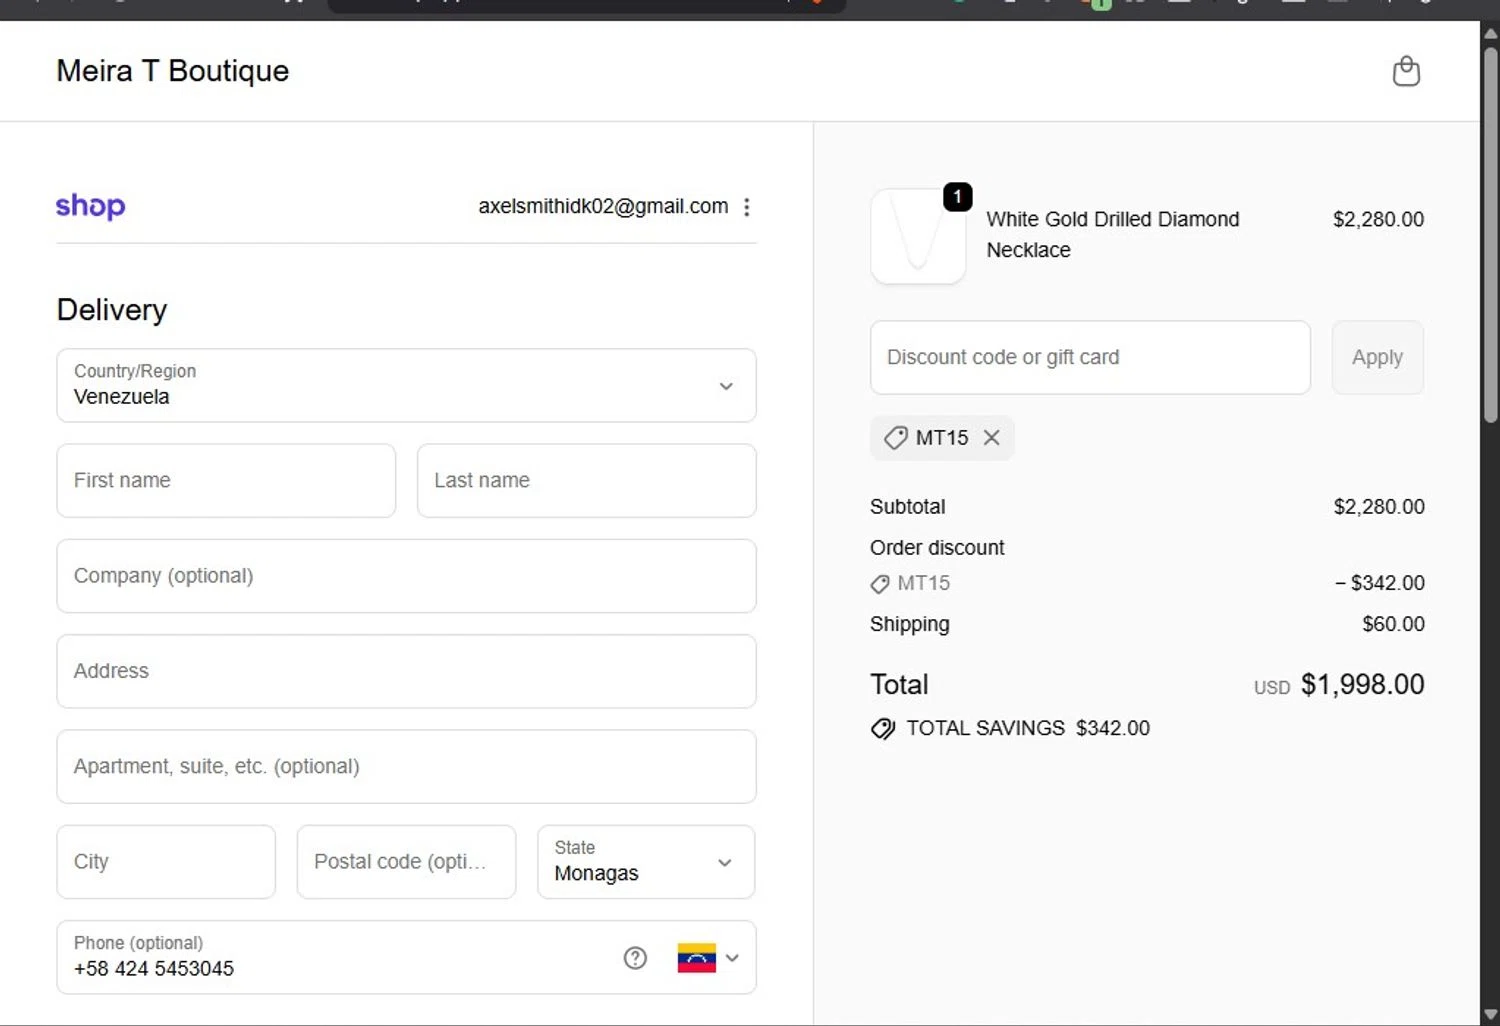The width and height of the screenshot is (1500, 1026).
Task: Click the total amount $1,998.00
Action: [1362, 685]
